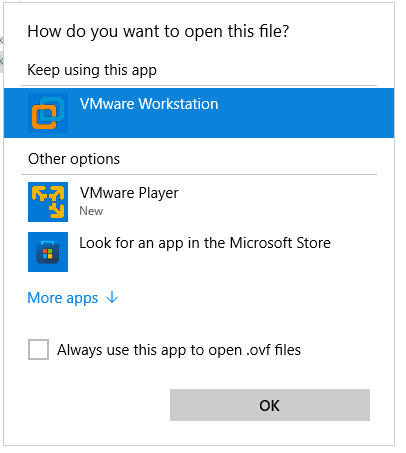Expand the More apps list
This screenshot has height=453, width=406.
coord(73,298)
